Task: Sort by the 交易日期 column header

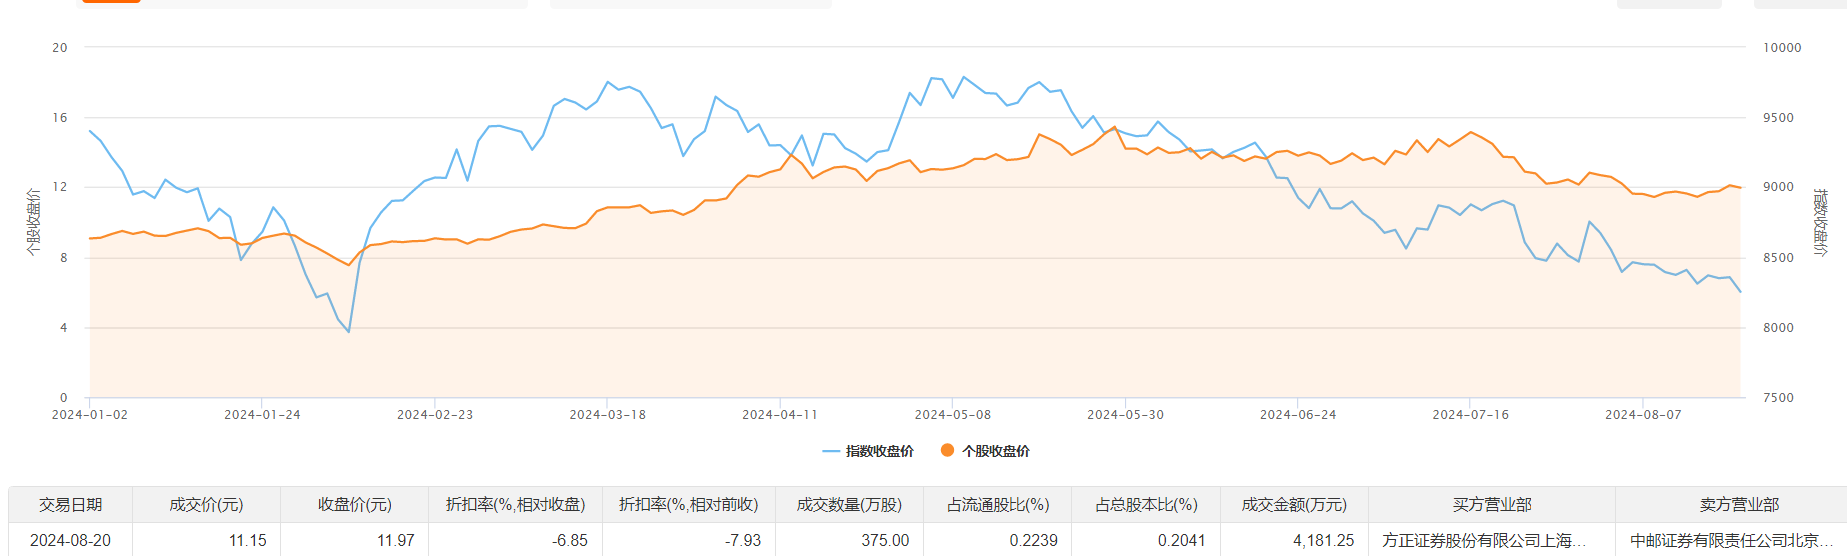Action: click(x=70, y=505)
